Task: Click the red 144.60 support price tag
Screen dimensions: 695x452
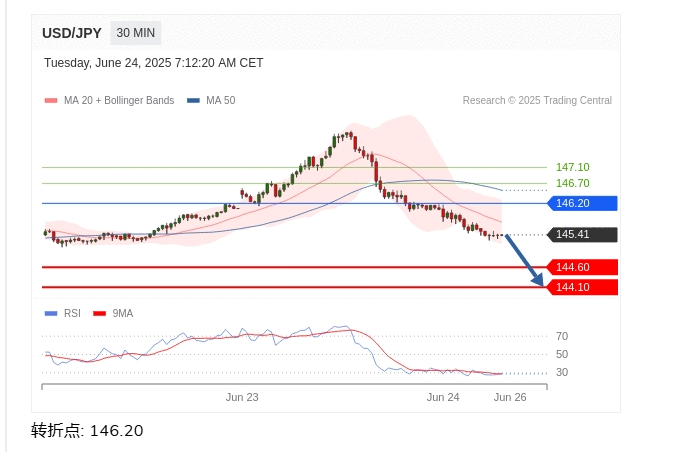Action: point(582,267)
